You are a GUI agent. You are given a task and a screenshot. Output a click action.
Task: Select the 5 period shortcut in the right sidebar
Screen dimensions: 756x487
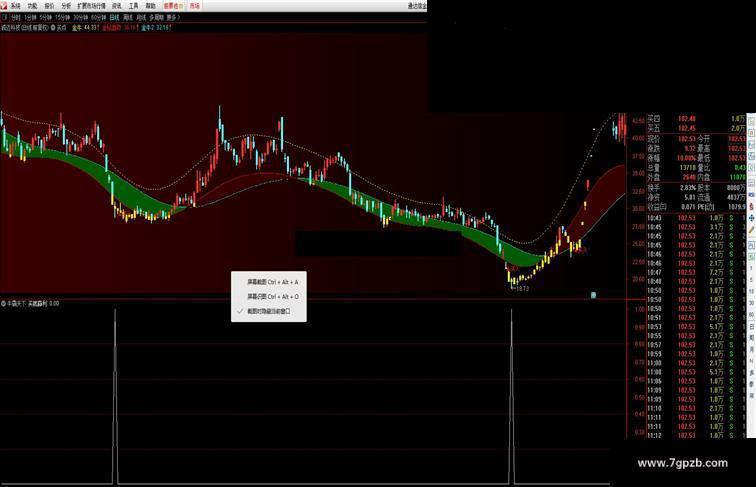tap(751, 280)
